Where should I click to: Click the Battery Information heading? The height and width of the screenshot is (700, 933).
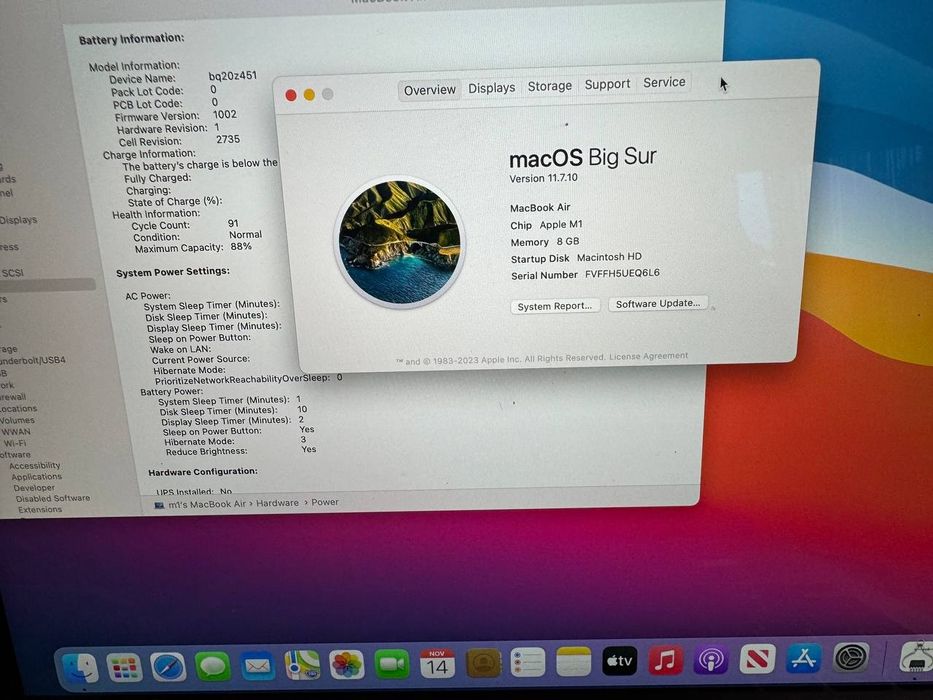(x=132, y=39)
